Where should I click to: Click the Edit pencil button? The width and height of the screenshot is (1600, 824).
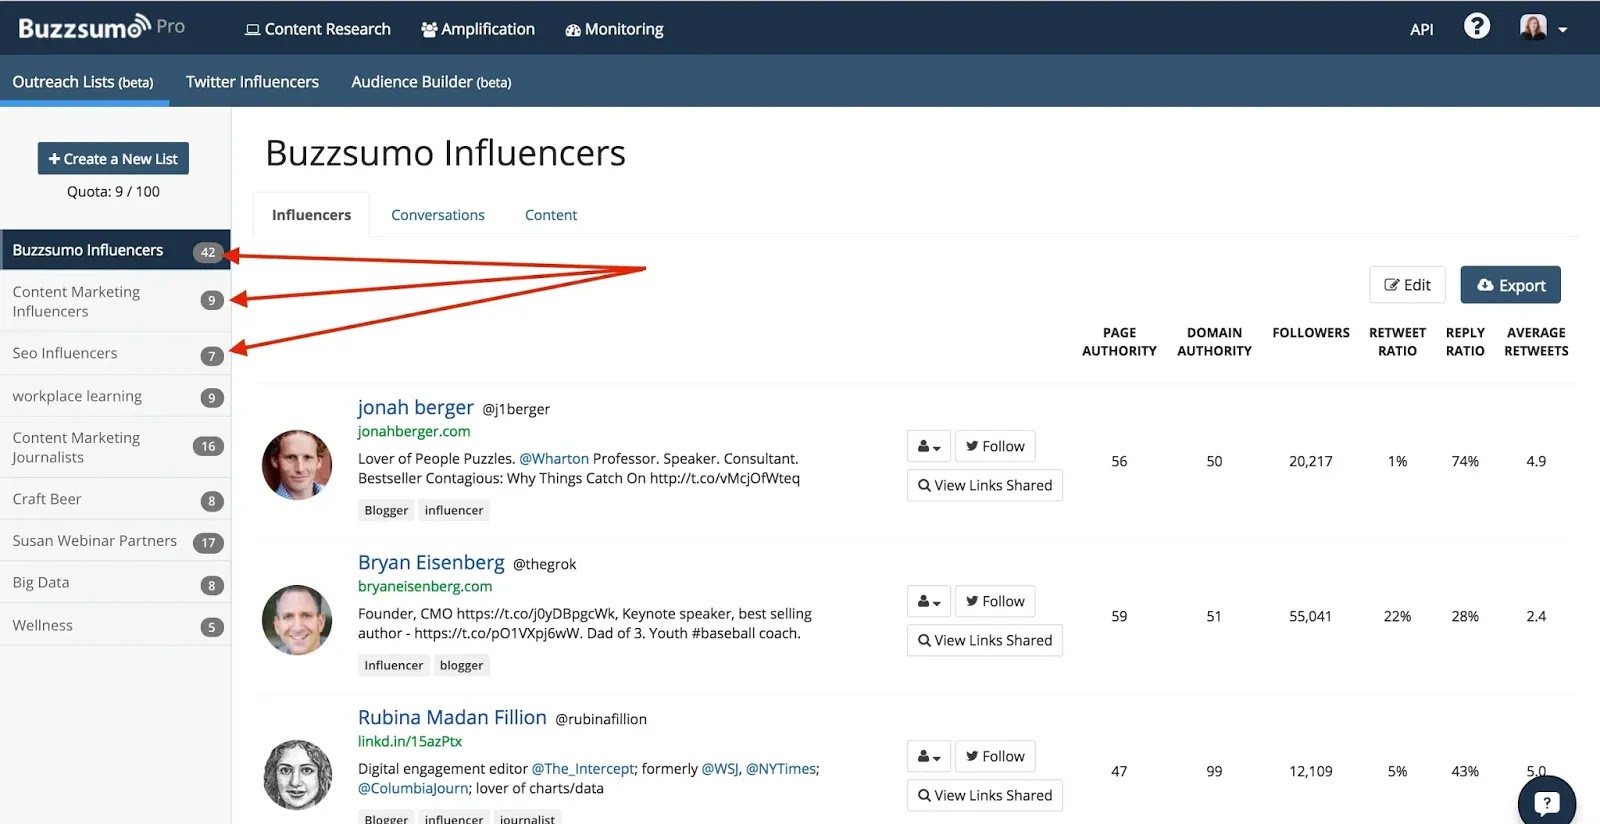pos(1407,285)
